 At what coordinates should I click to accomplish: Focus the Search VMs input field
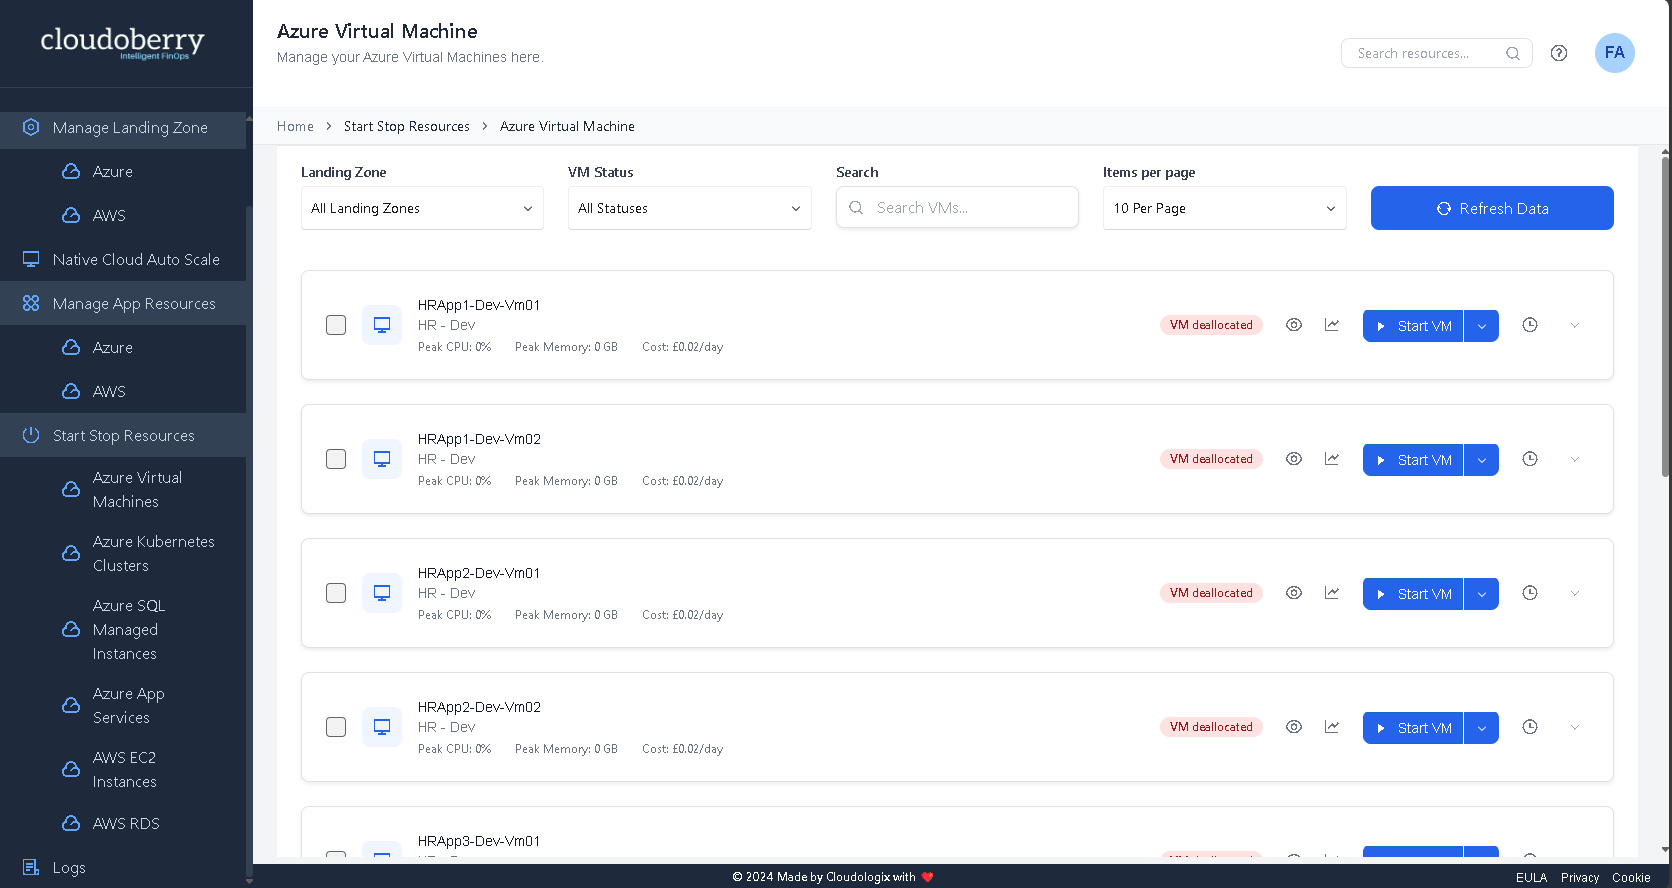pyautogui.click(x=957, y=207)
